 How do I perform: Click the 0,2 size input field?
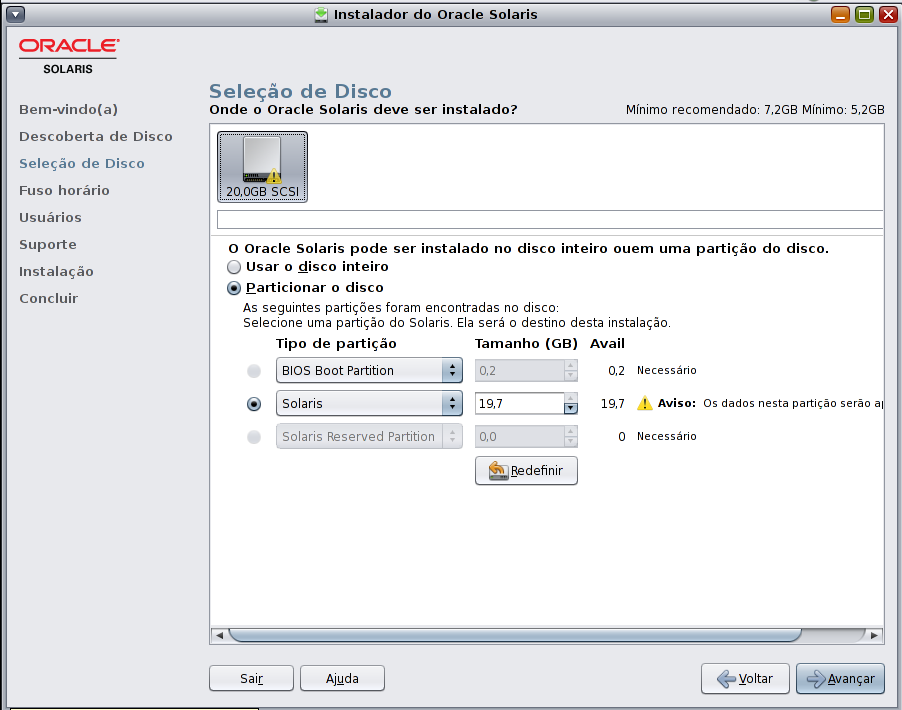519,371
